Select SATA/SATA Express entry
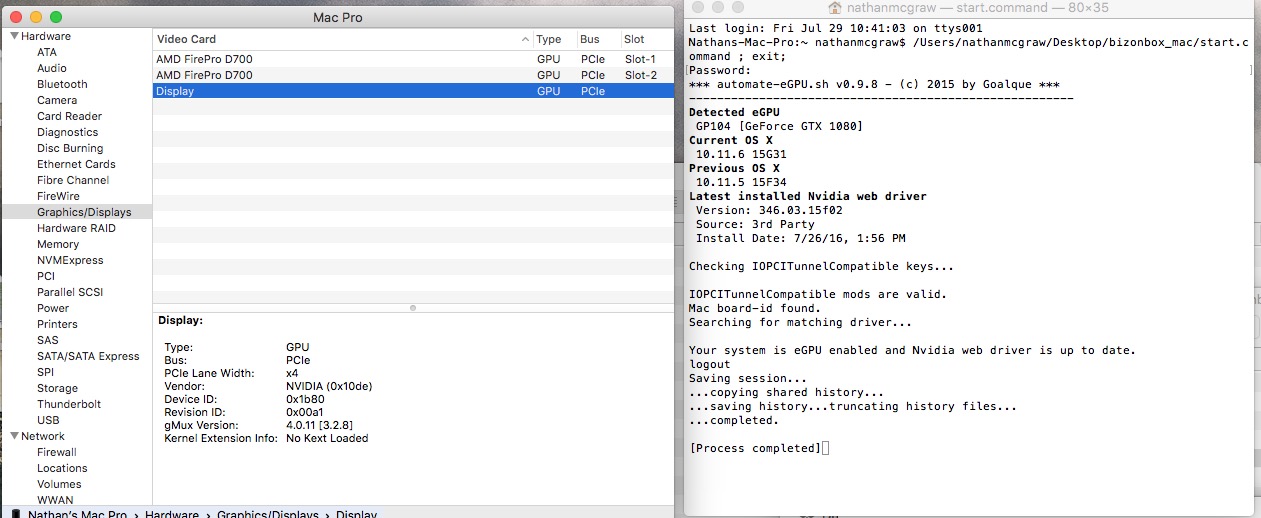 (88, 356)
